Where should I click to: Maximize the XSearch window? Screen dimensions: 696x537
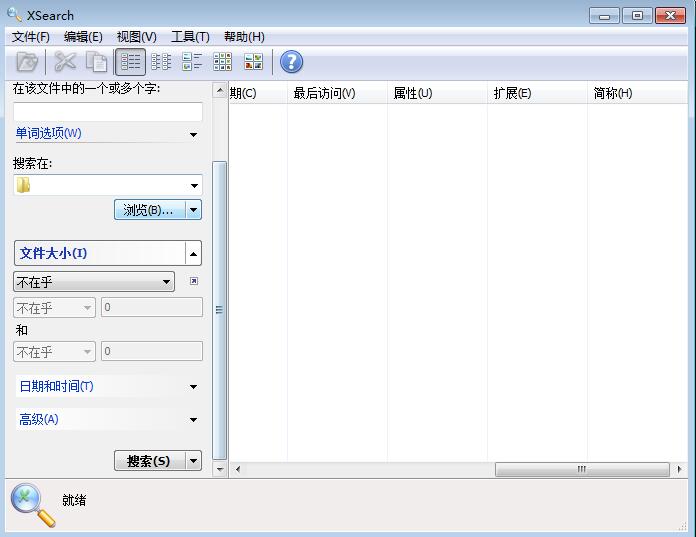click(x=637, y=16)
